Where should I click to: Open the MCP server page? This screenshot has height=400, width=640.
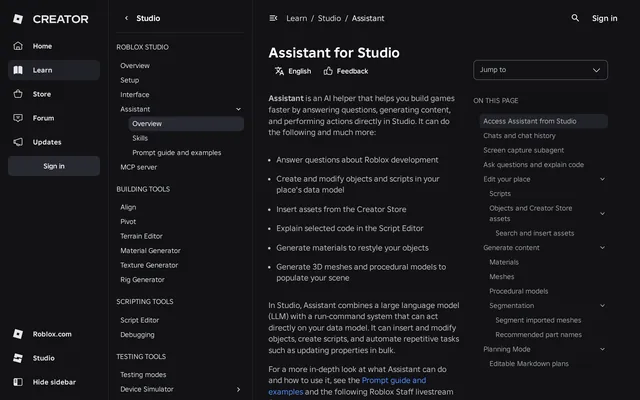pyautogui.click(x=138, y=167)
